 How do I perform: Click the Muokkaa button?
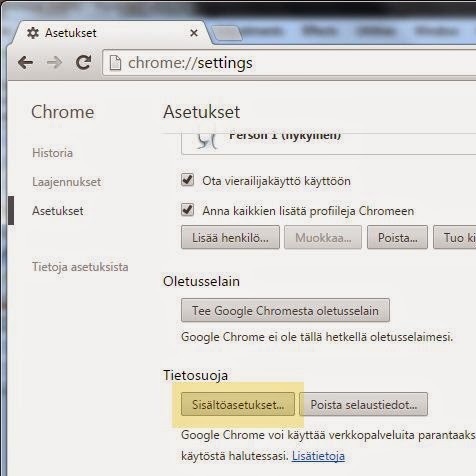click(323, 237)
